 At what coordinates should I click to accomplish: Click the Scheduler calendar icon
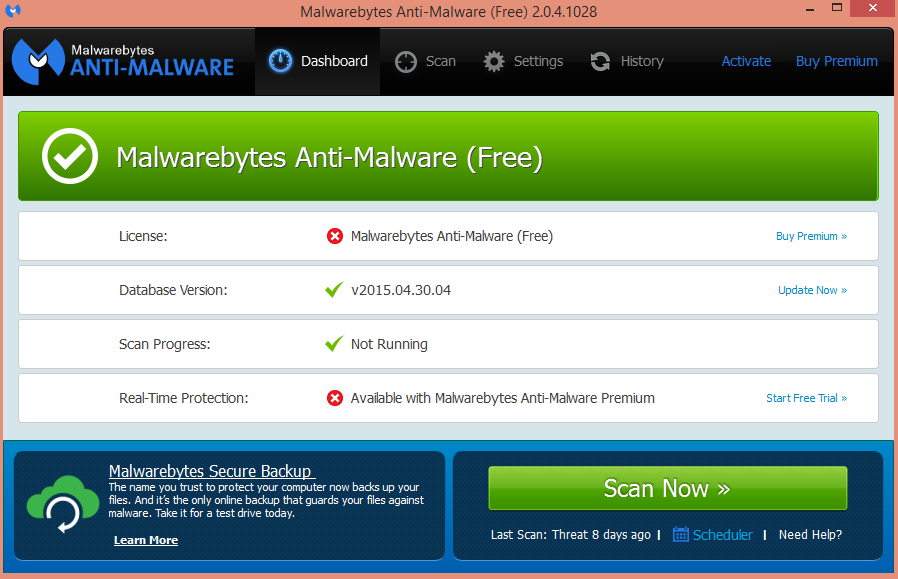pyautogui.click(x=682, y=534)
